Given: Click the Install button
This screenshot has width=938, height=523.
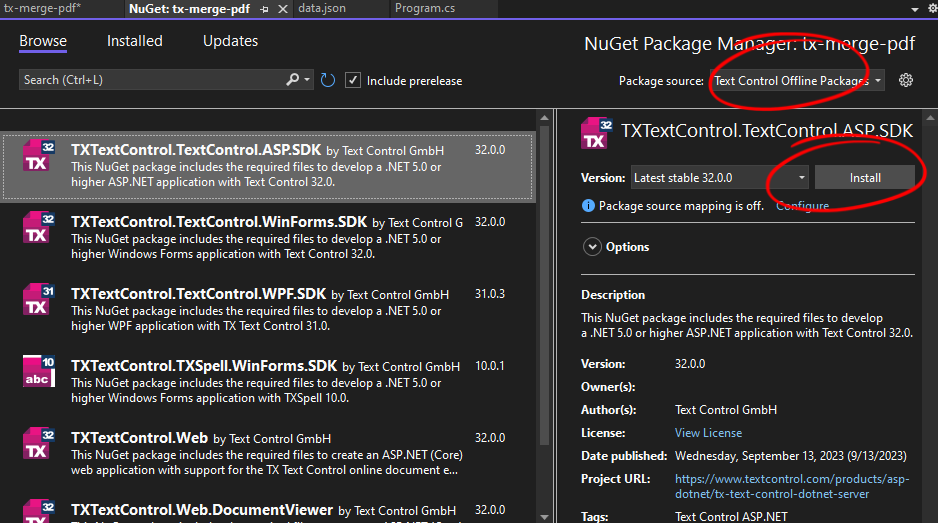Looking at the screenshot, I should tap(865, 178).
